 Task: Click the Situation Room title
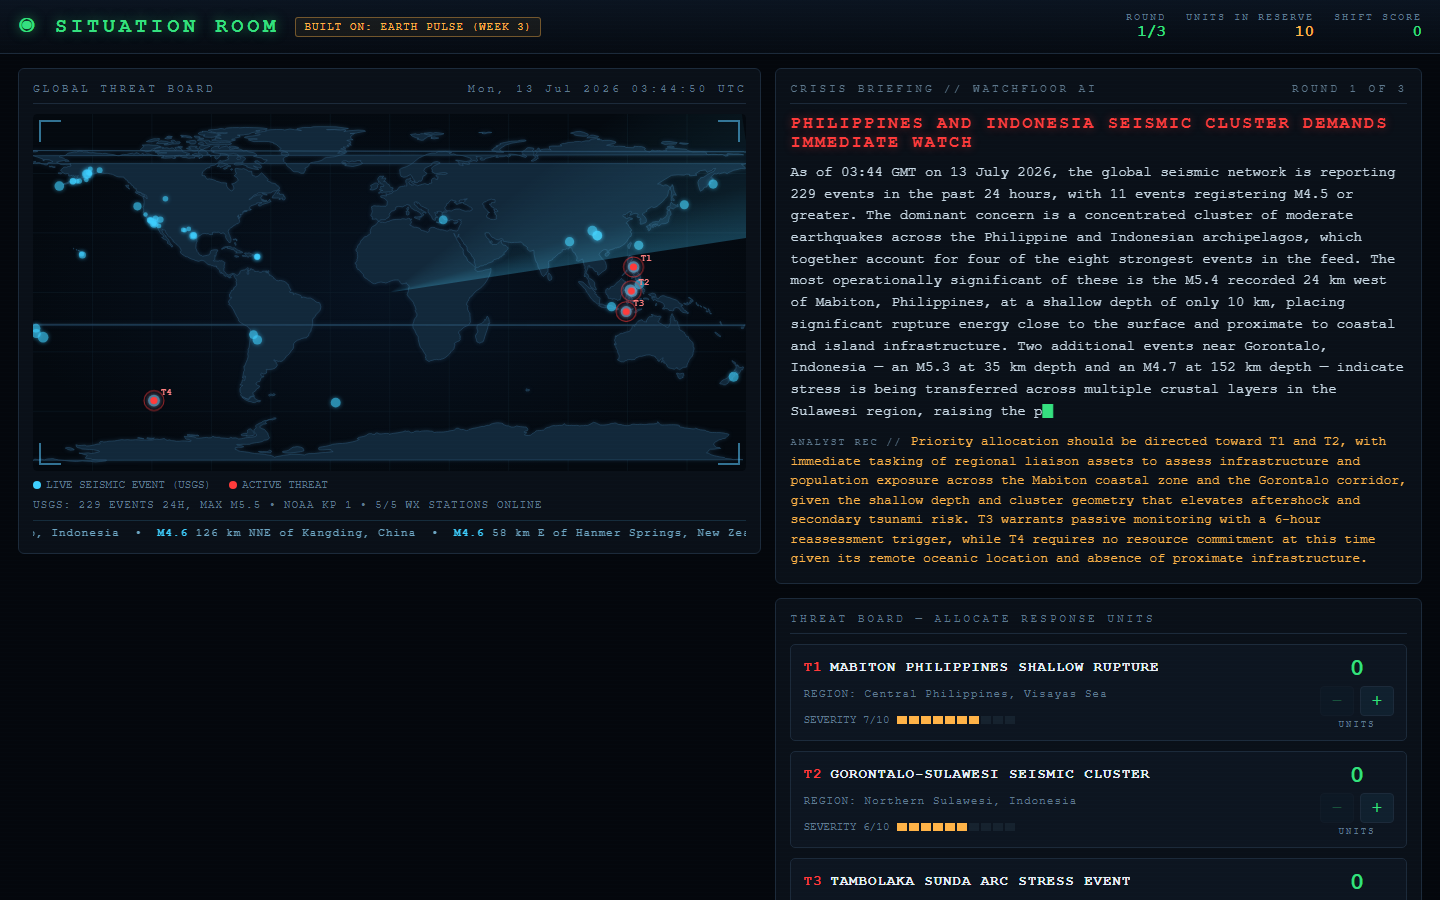166,26
